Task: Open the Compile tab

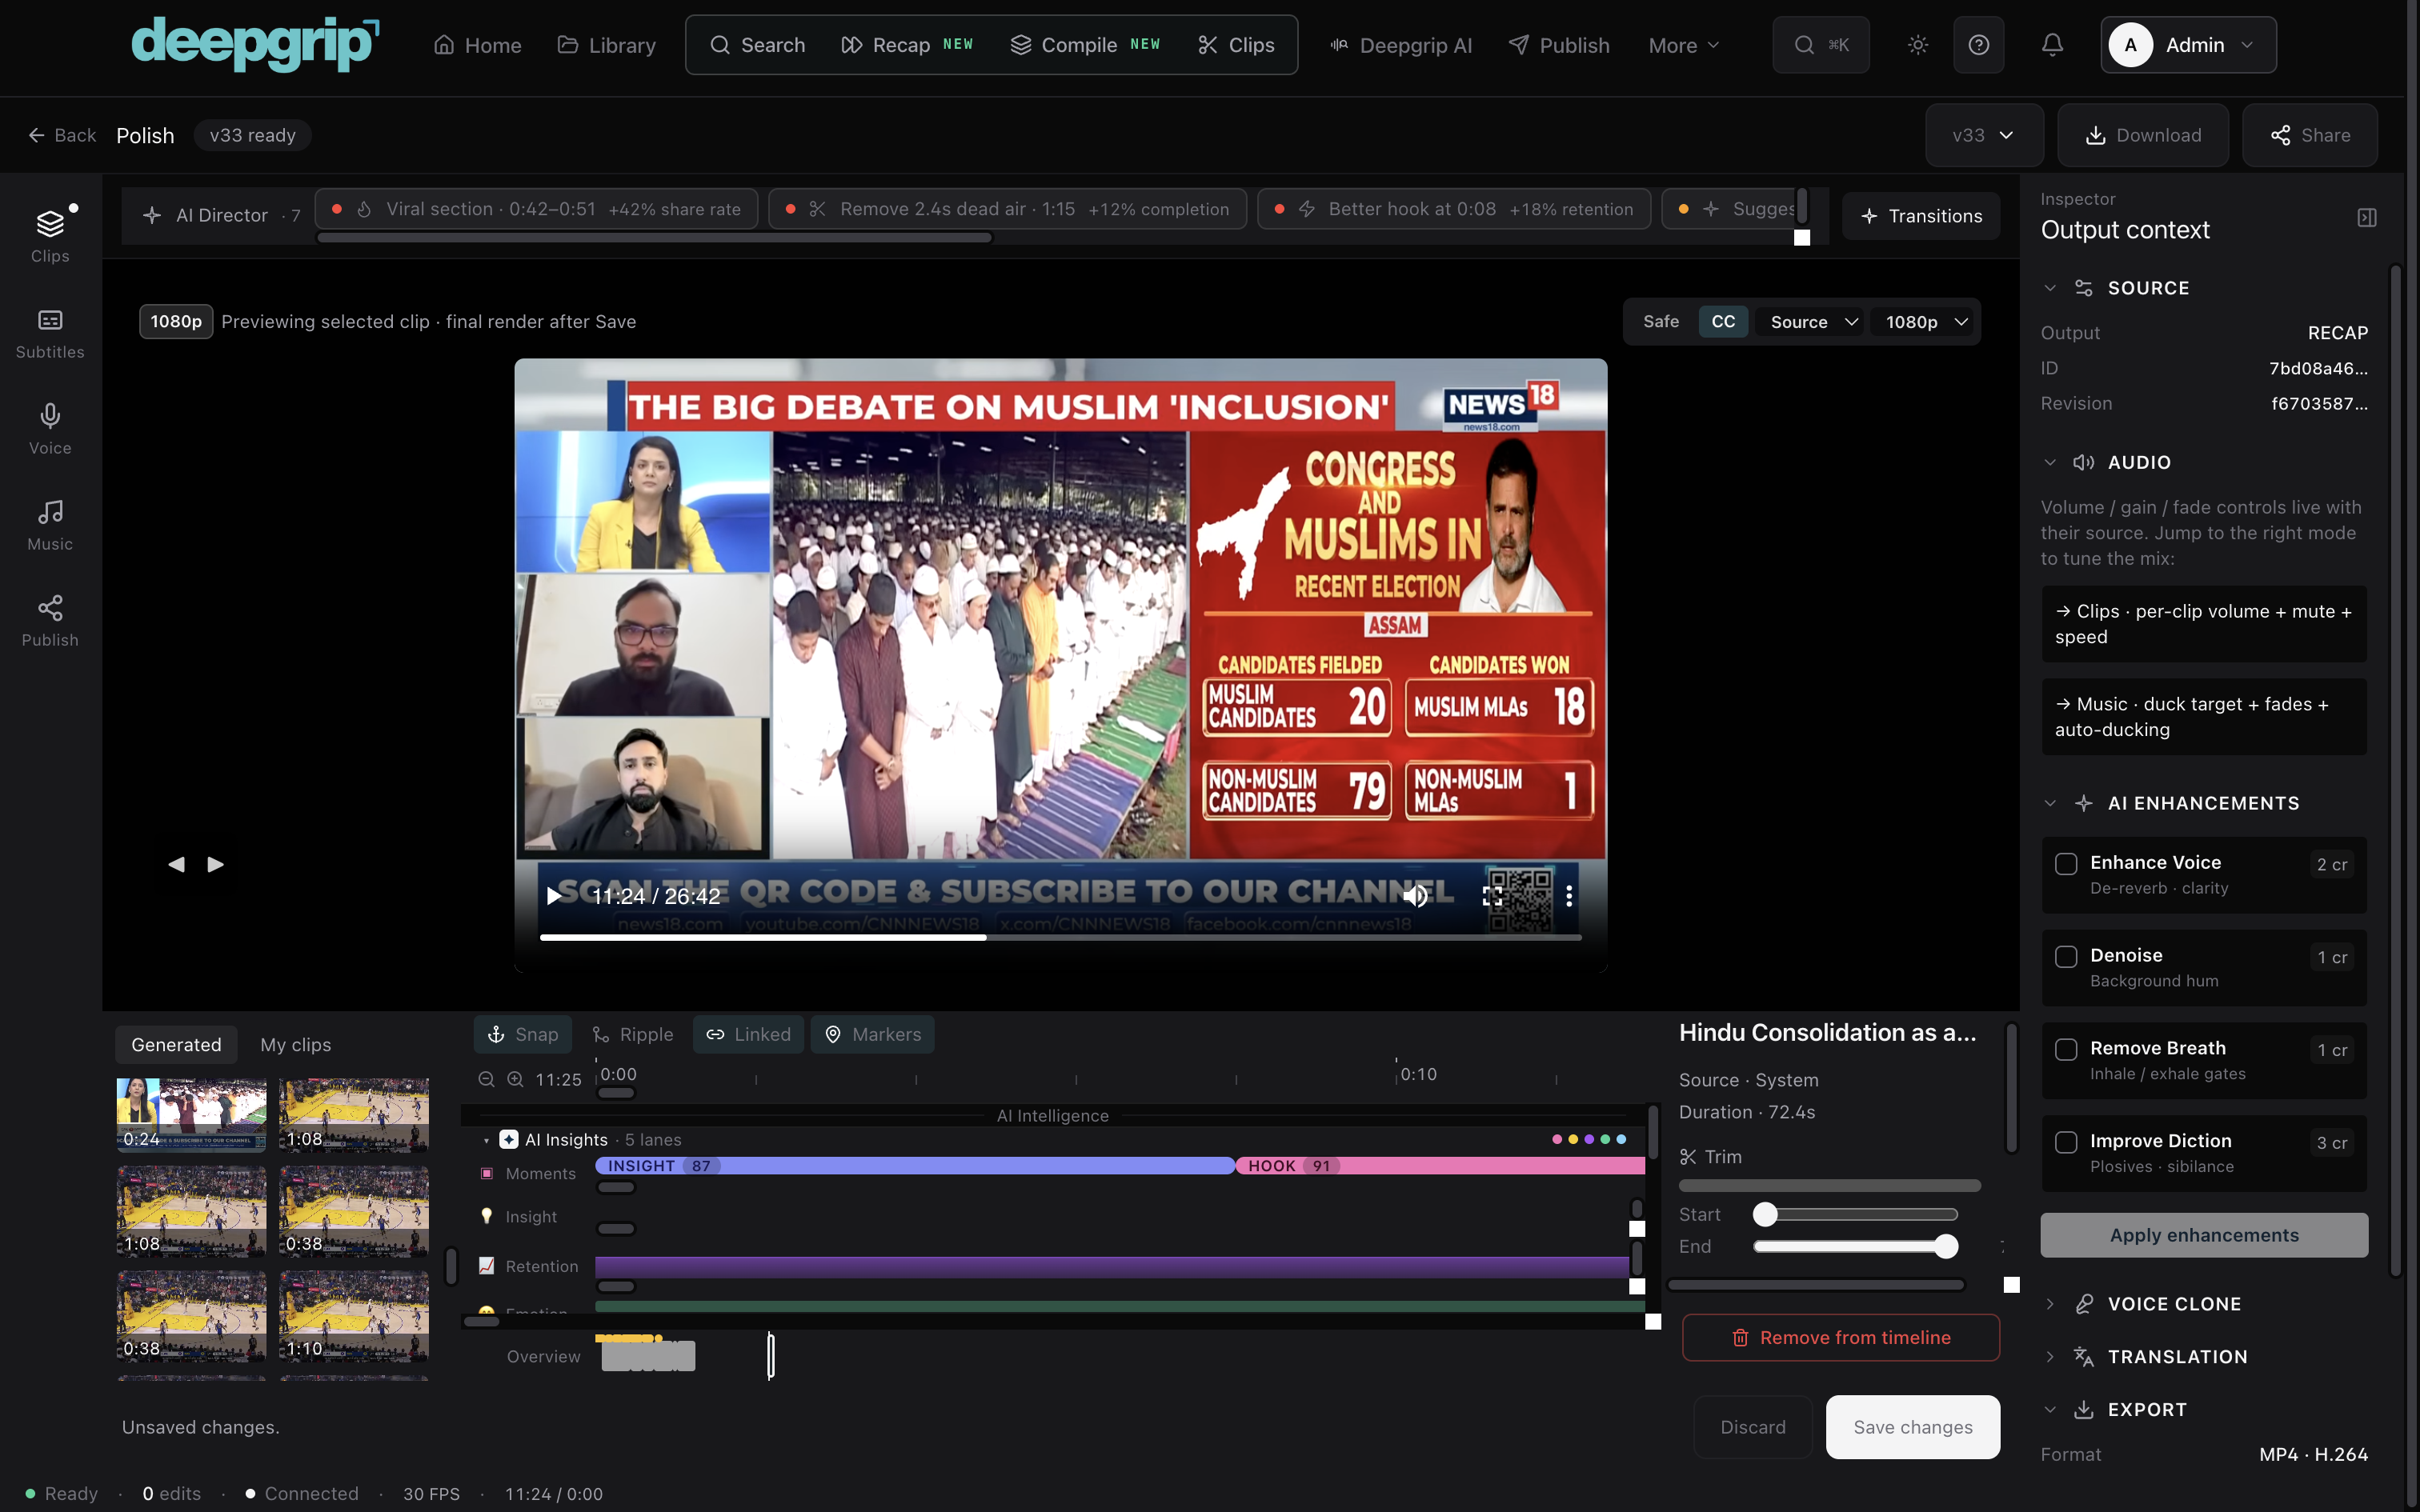Action: tap(1085, 45)
